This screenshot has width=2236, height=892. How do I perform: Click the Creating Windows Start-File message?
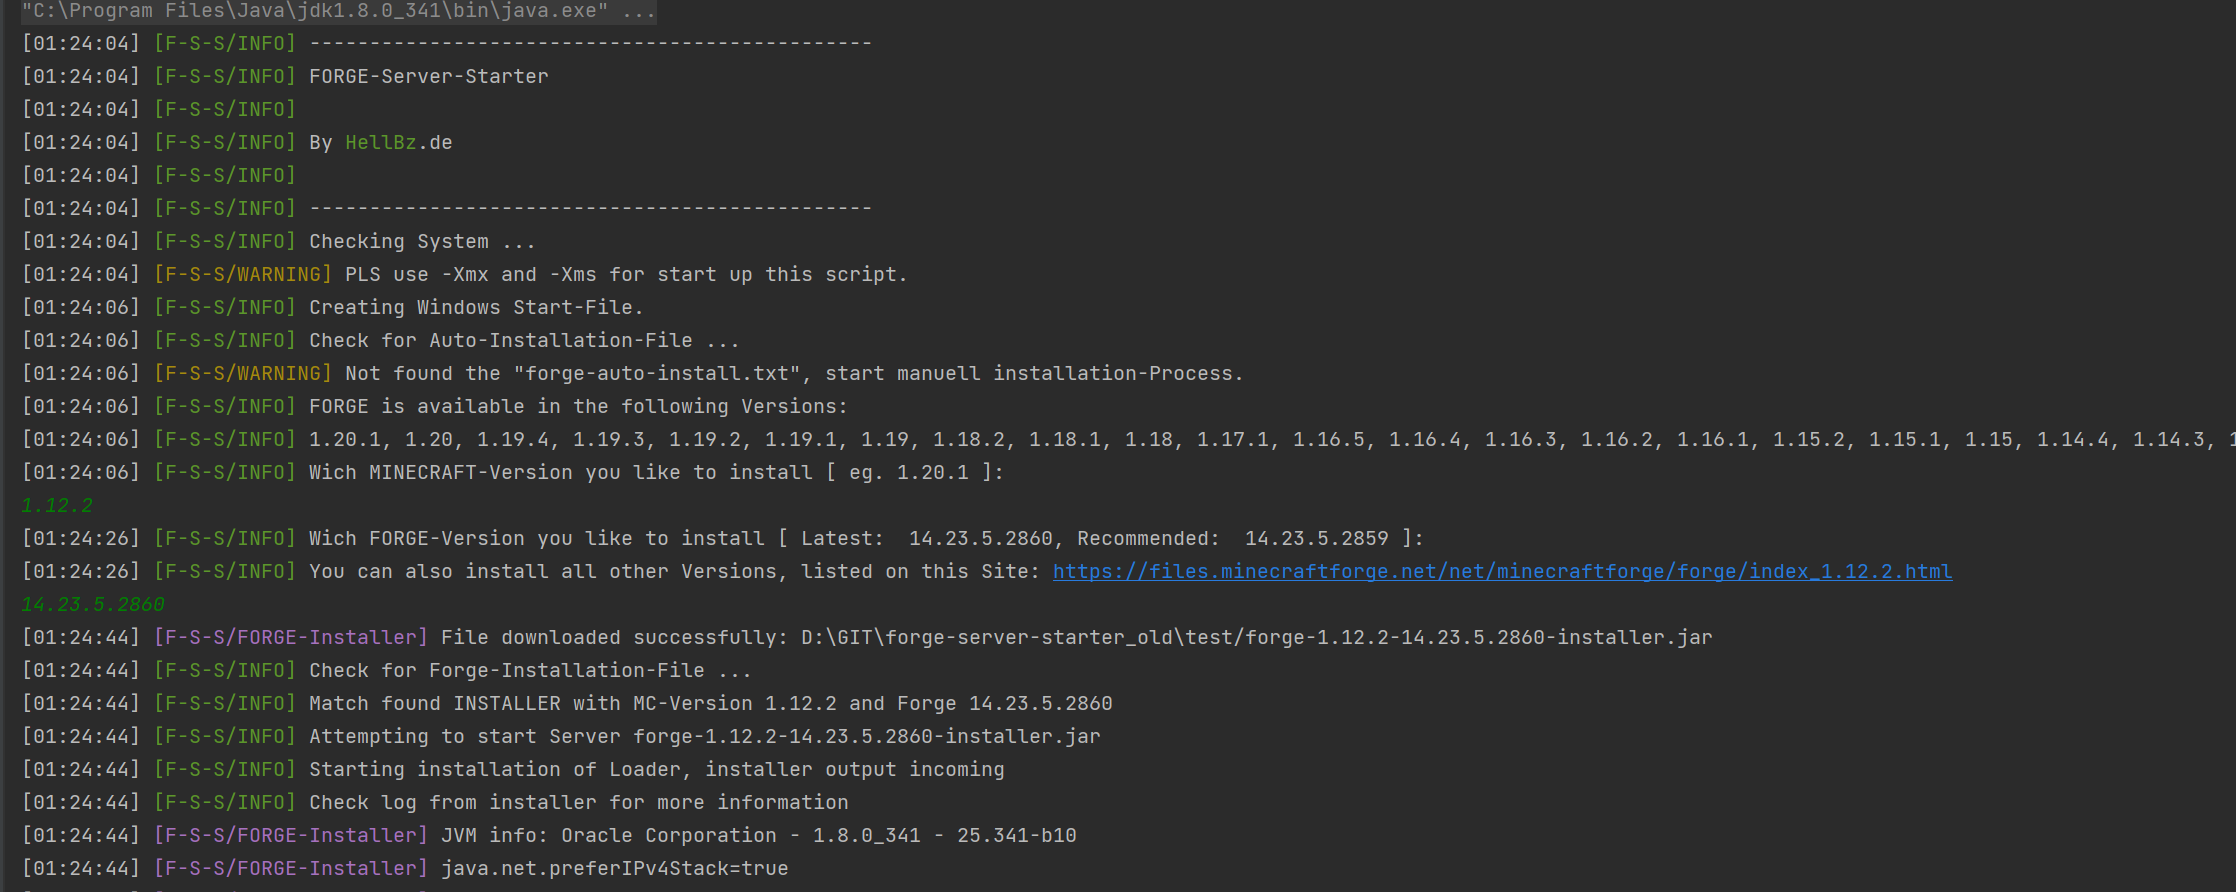point(476,307)
